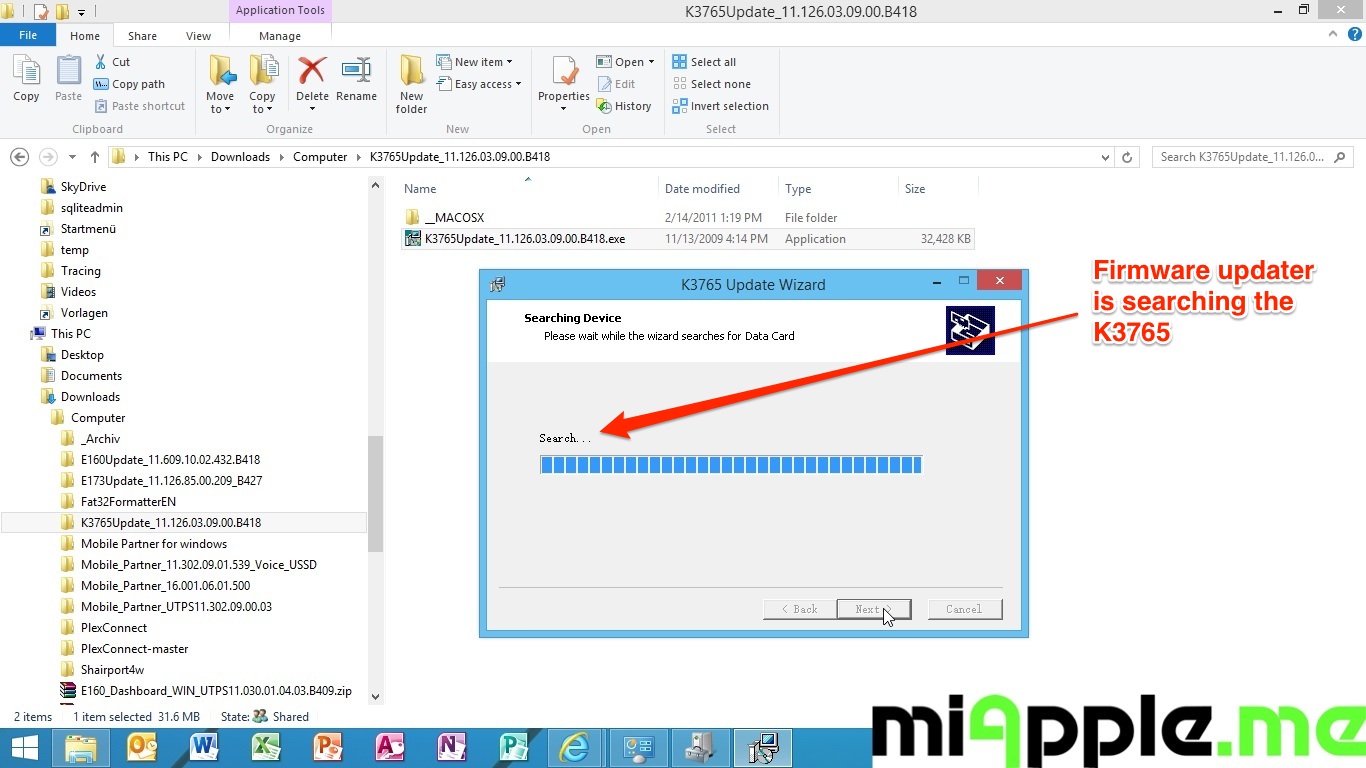
Task: Switch to the View ribbon tab
Action: (x=198, y=36)
